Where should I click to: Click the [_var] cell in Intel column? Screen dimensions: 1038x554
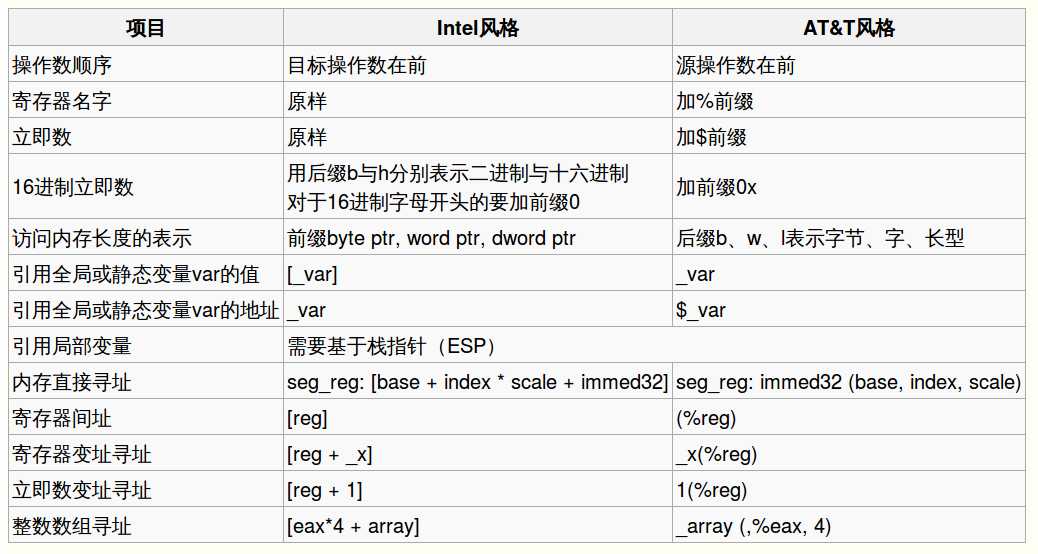[x=312, y=274]
